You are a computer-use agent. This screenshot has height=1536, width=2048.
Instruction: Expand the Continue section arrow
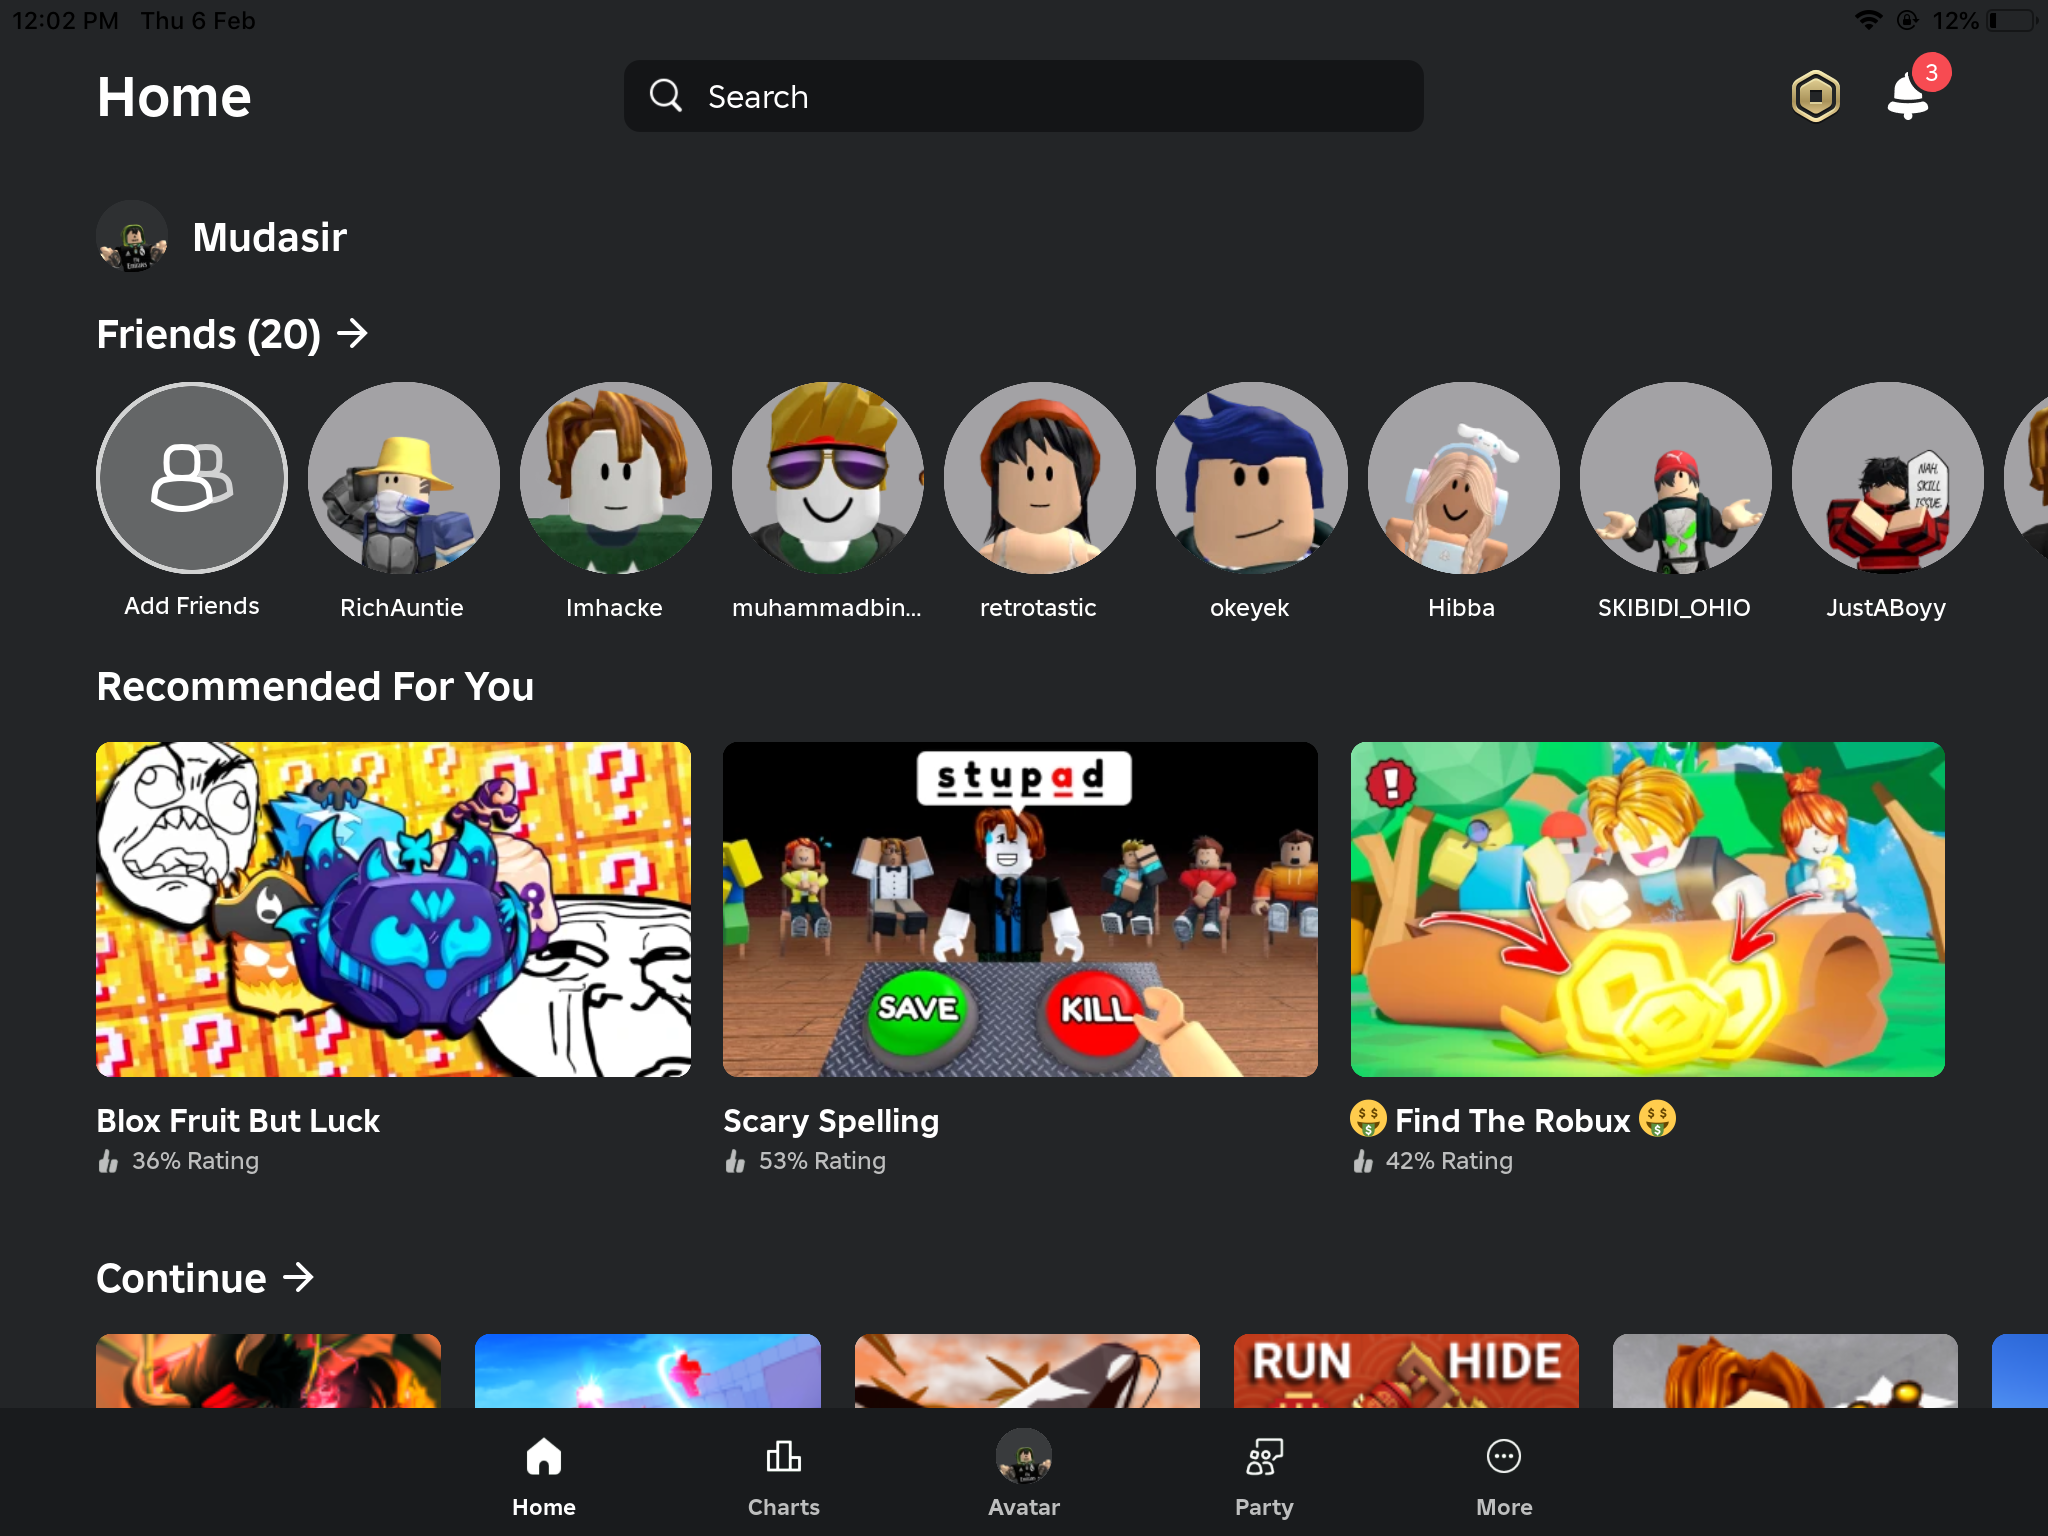point(298,1277)
